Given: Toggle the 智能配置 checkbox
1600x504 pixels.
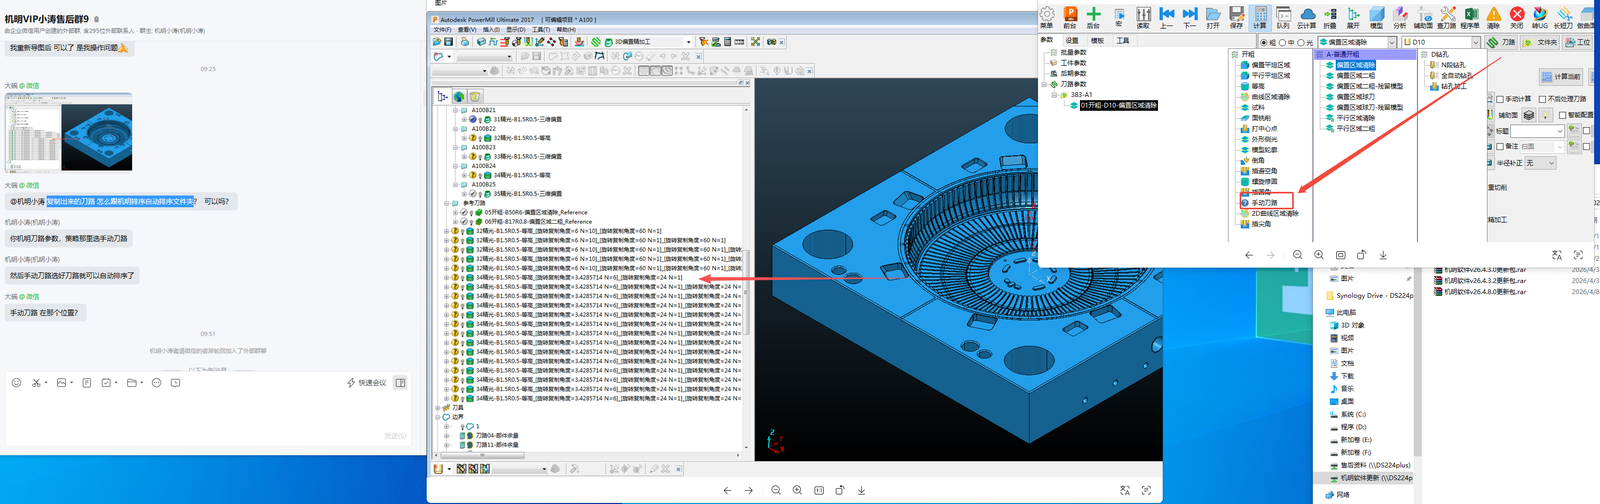Looking at the screenshot, I should pos(1563,115).
